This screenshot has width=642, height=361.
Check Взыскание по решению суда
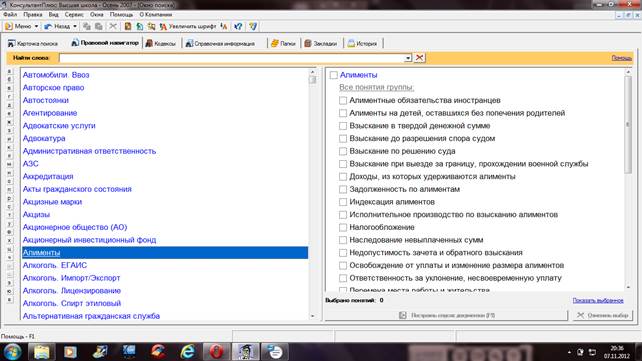(343, 151)
